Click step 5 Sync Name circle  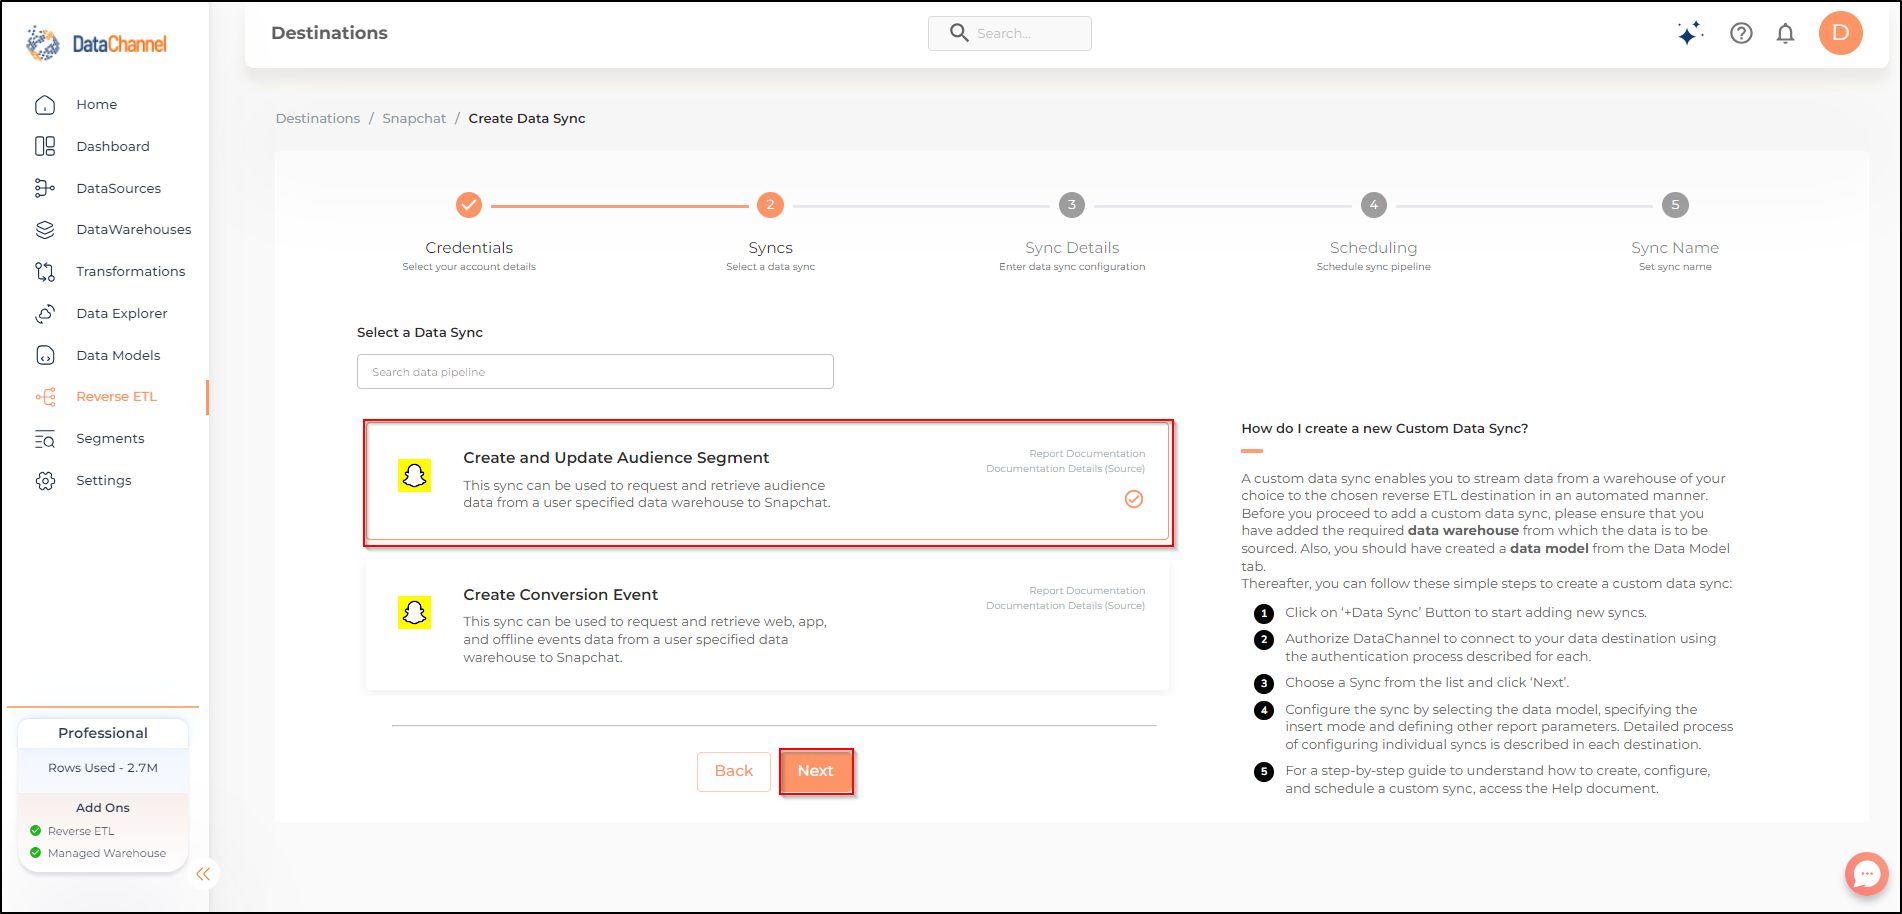click(1675, 205)
